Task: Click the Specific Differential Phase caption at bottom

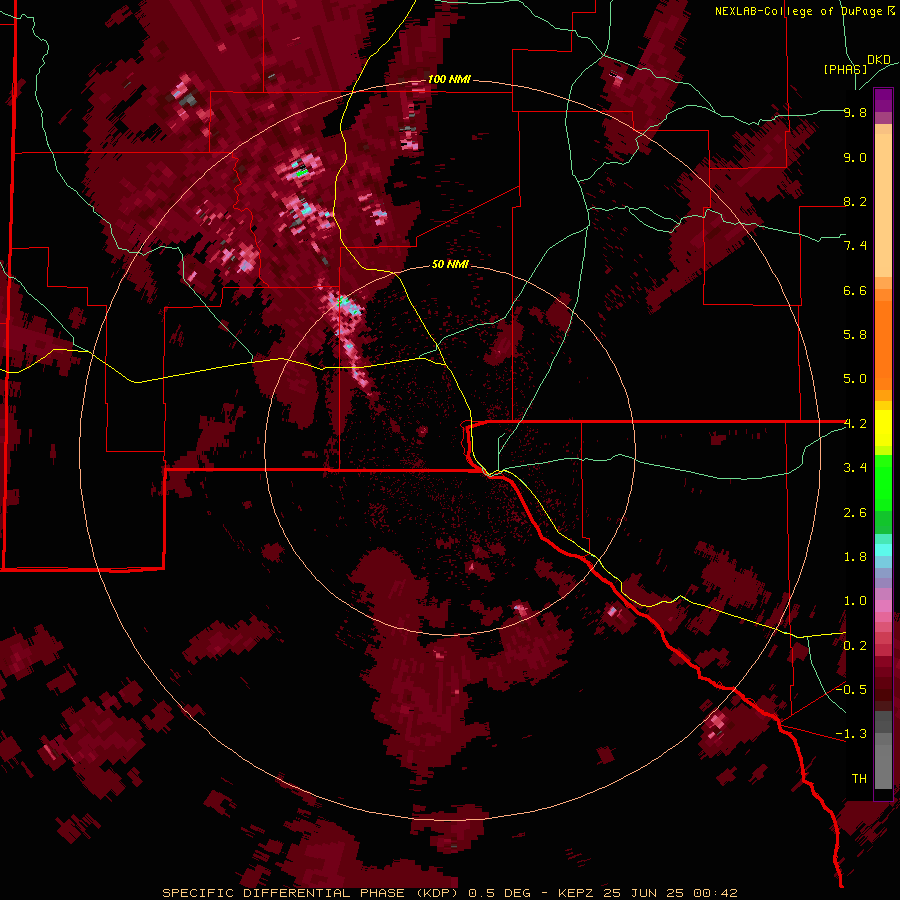Action: [449, 893]
